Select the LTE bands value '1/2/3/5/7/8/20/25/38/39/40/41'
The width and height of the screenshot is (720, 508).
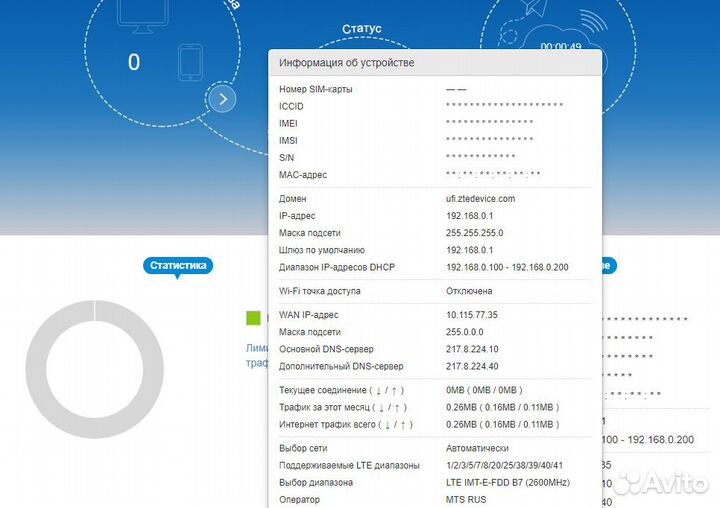[504, 465]
